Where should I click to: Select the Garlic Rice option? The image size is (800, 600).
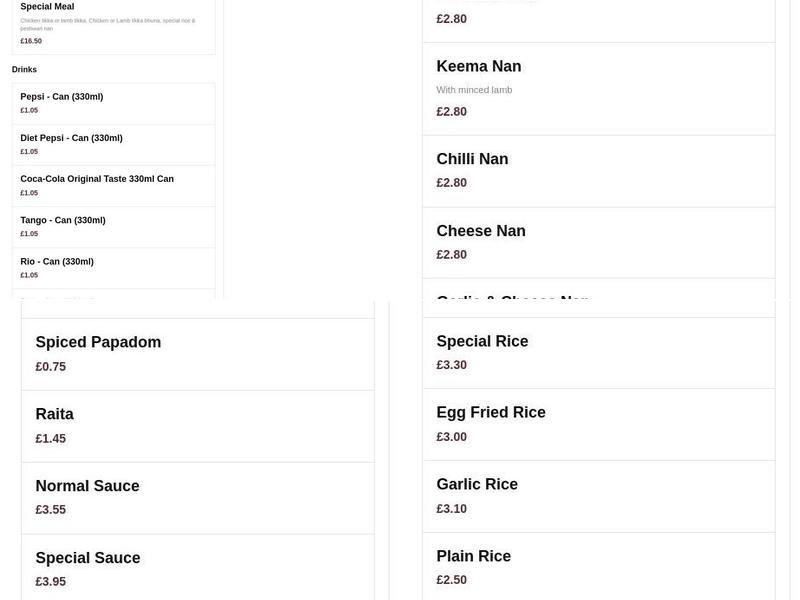pyautogui.click(x=597, y=495)
